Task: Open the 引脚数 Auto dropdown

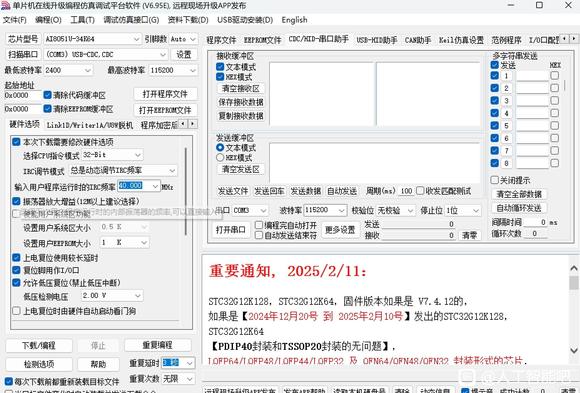Action: (183, 39)
